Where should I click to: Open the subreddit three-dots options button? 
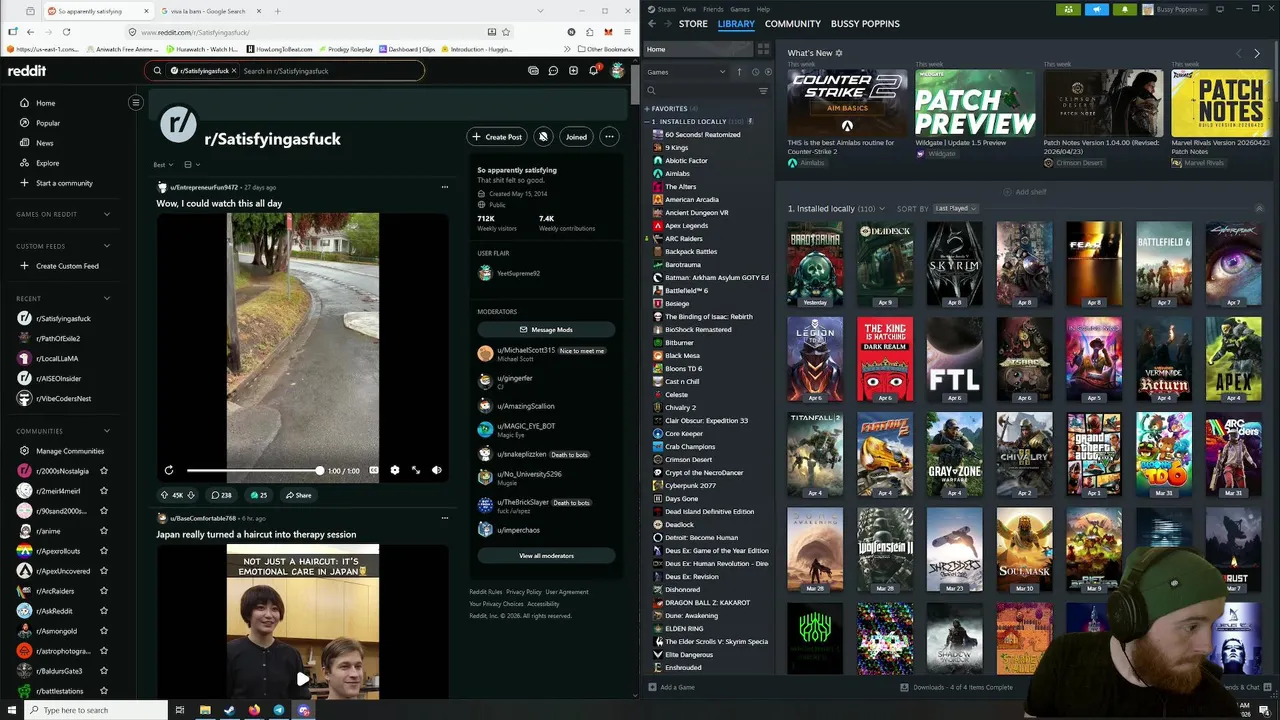click(x=609, y=137)
